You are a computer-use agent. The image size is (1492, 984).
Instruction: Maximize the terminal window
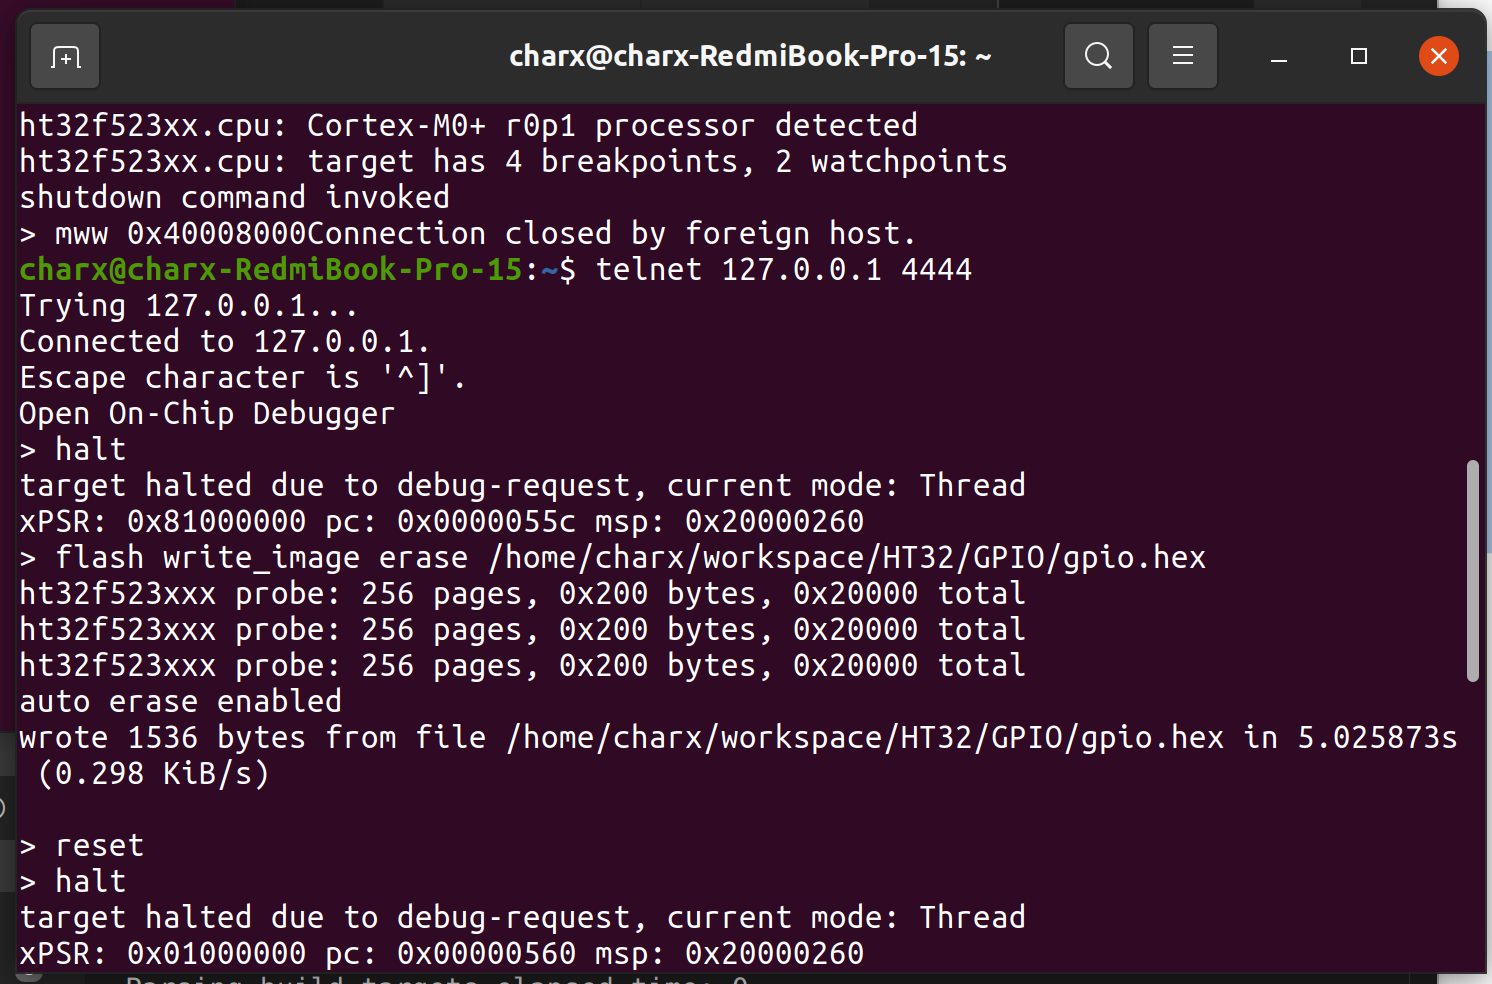click(x=1357, y=57)
